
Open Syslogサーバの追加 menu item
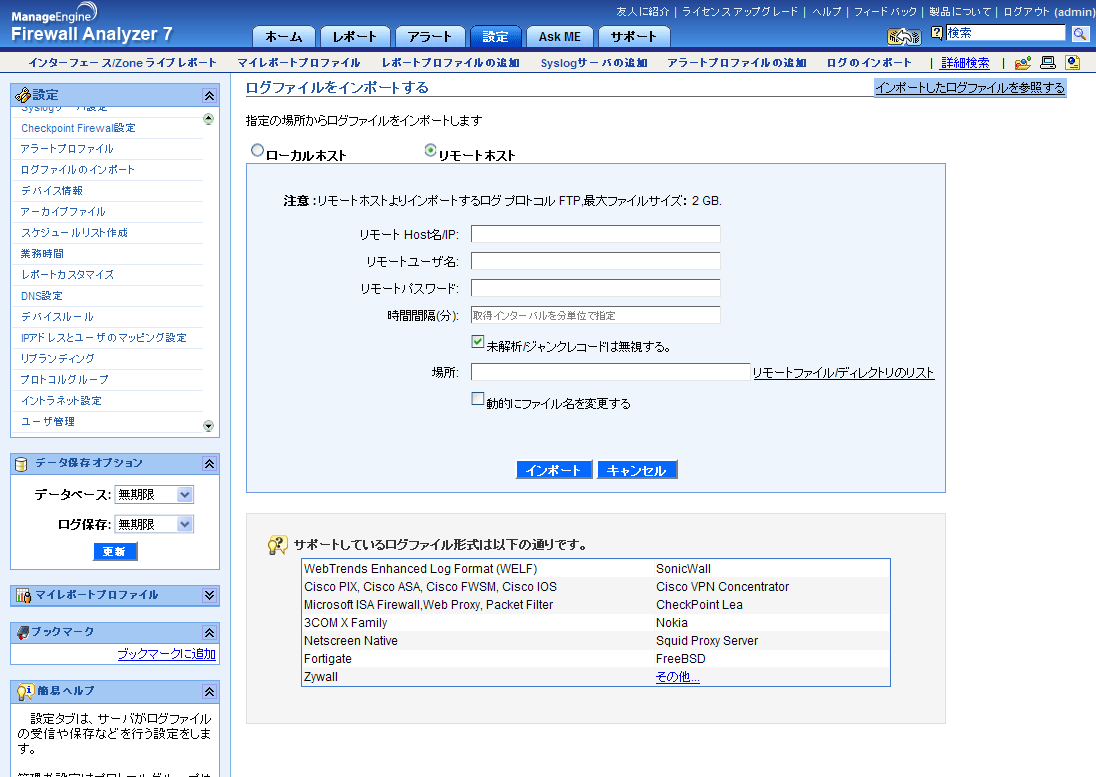(x=594, y=63)
